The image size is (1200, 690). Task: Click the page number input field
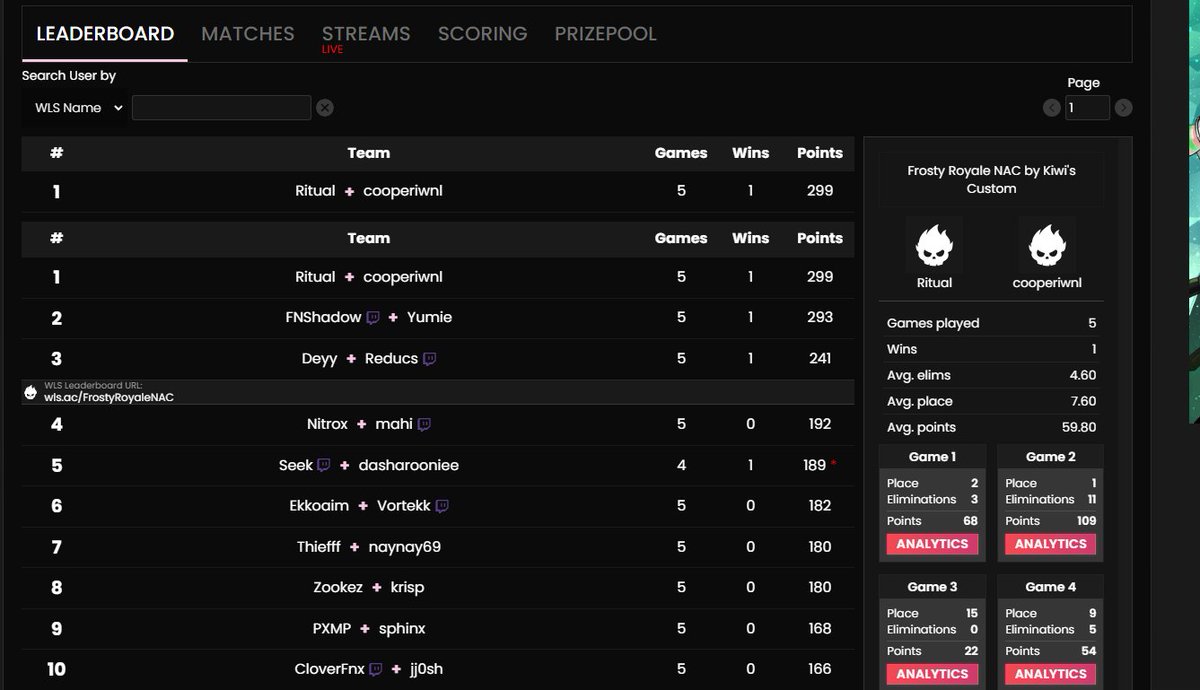click(1087, 107)
